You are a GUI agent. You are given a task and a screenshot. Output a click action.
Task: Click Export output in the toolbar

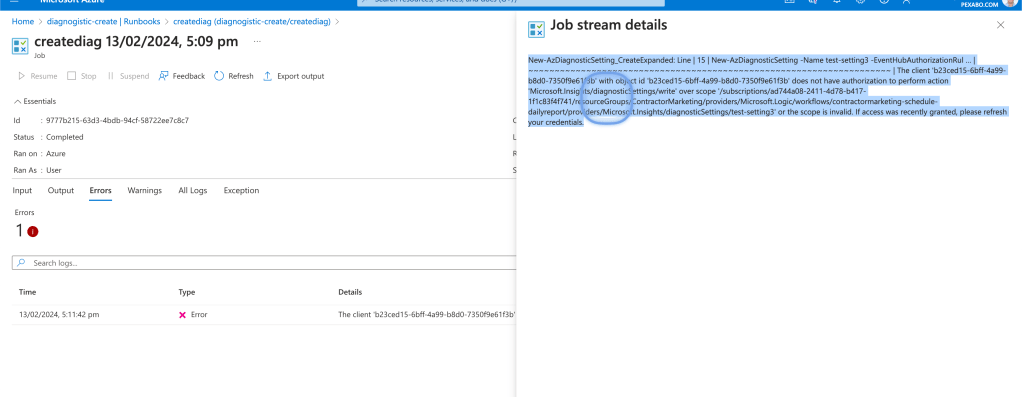(x=293, y=76)
